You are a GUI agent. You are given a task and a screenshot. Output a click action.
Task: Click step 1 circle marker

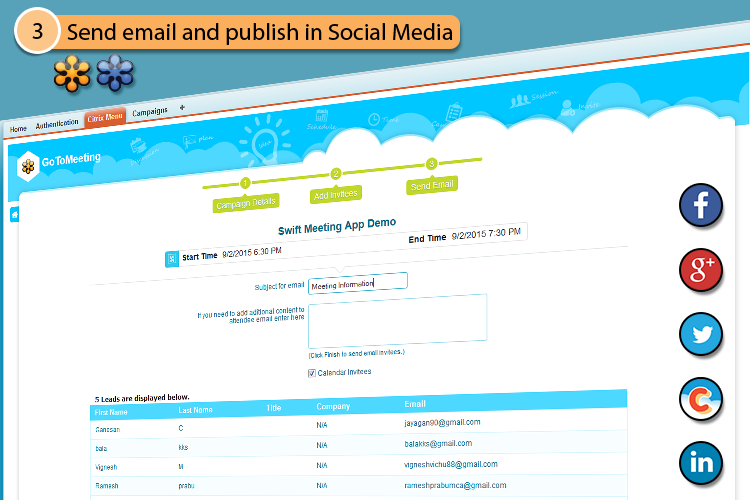tap(245, 183)
